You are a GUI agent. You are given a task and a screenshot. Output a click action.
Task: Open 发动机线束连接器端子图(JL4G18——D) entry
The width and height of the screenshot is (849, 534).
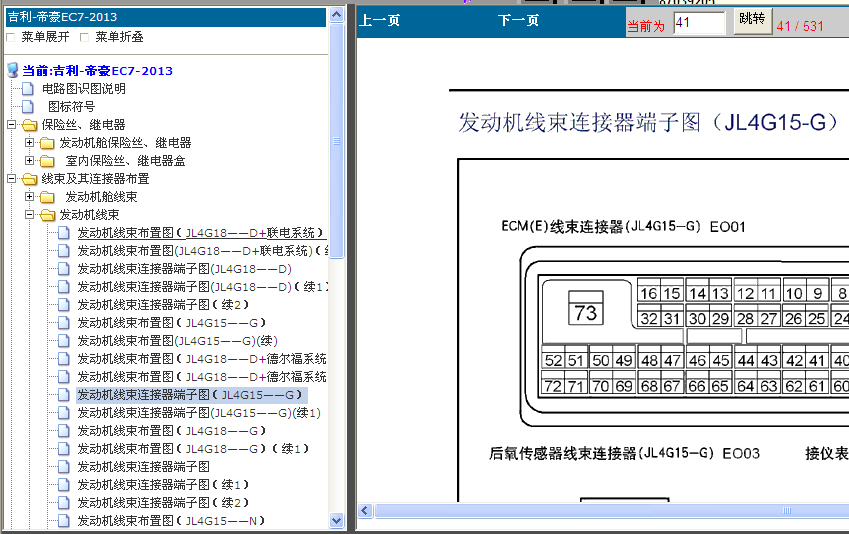coord(185,269)
